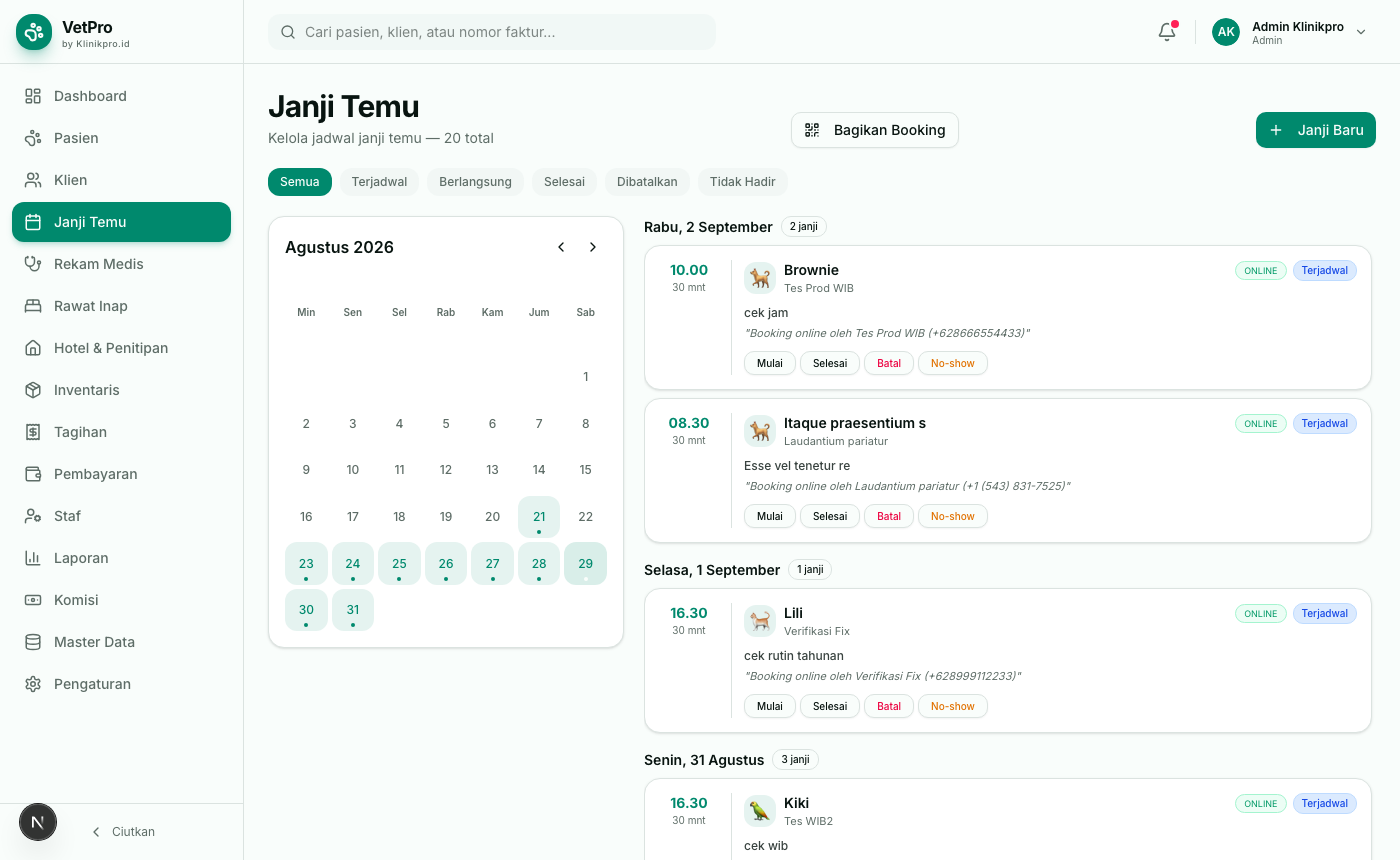Click the ONLINE badge on Lili's card
This screenshot has width=1400, height=860.
point(1261,614)
